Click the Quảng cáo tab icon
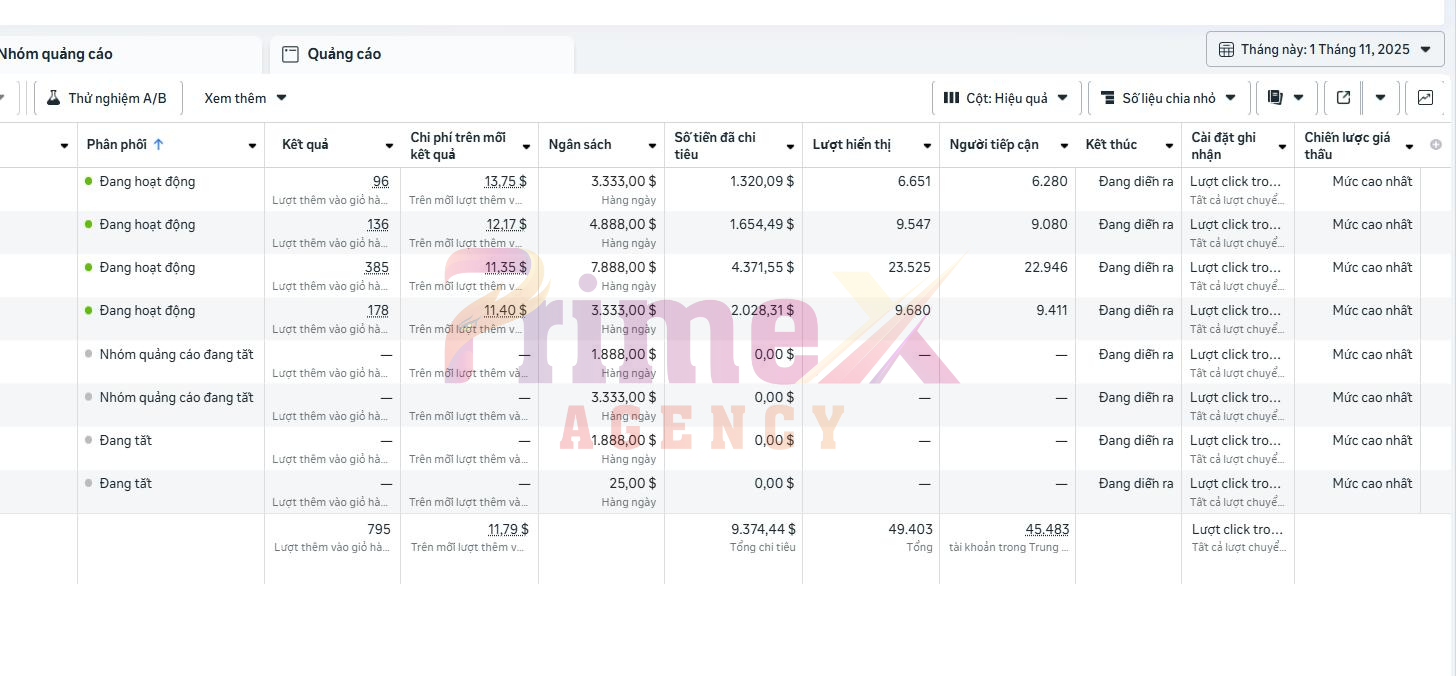1456x676 pixels. pos(290,54)
